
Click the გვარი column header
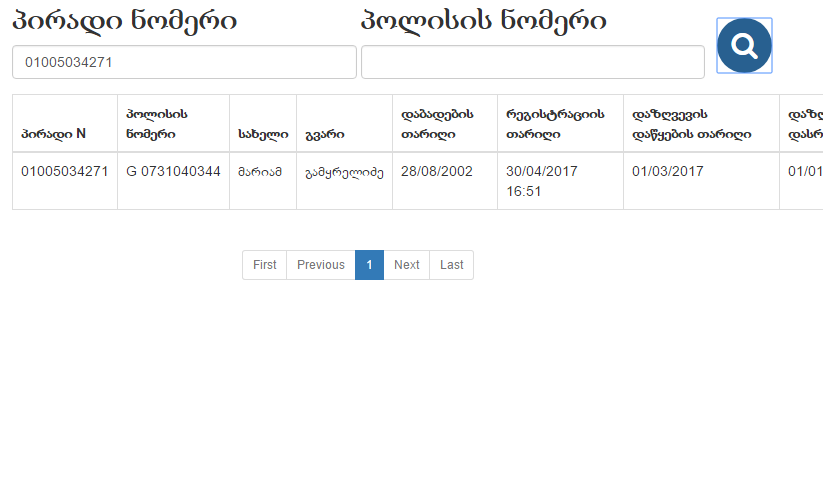pyautogui.click(x=325, y=133)
